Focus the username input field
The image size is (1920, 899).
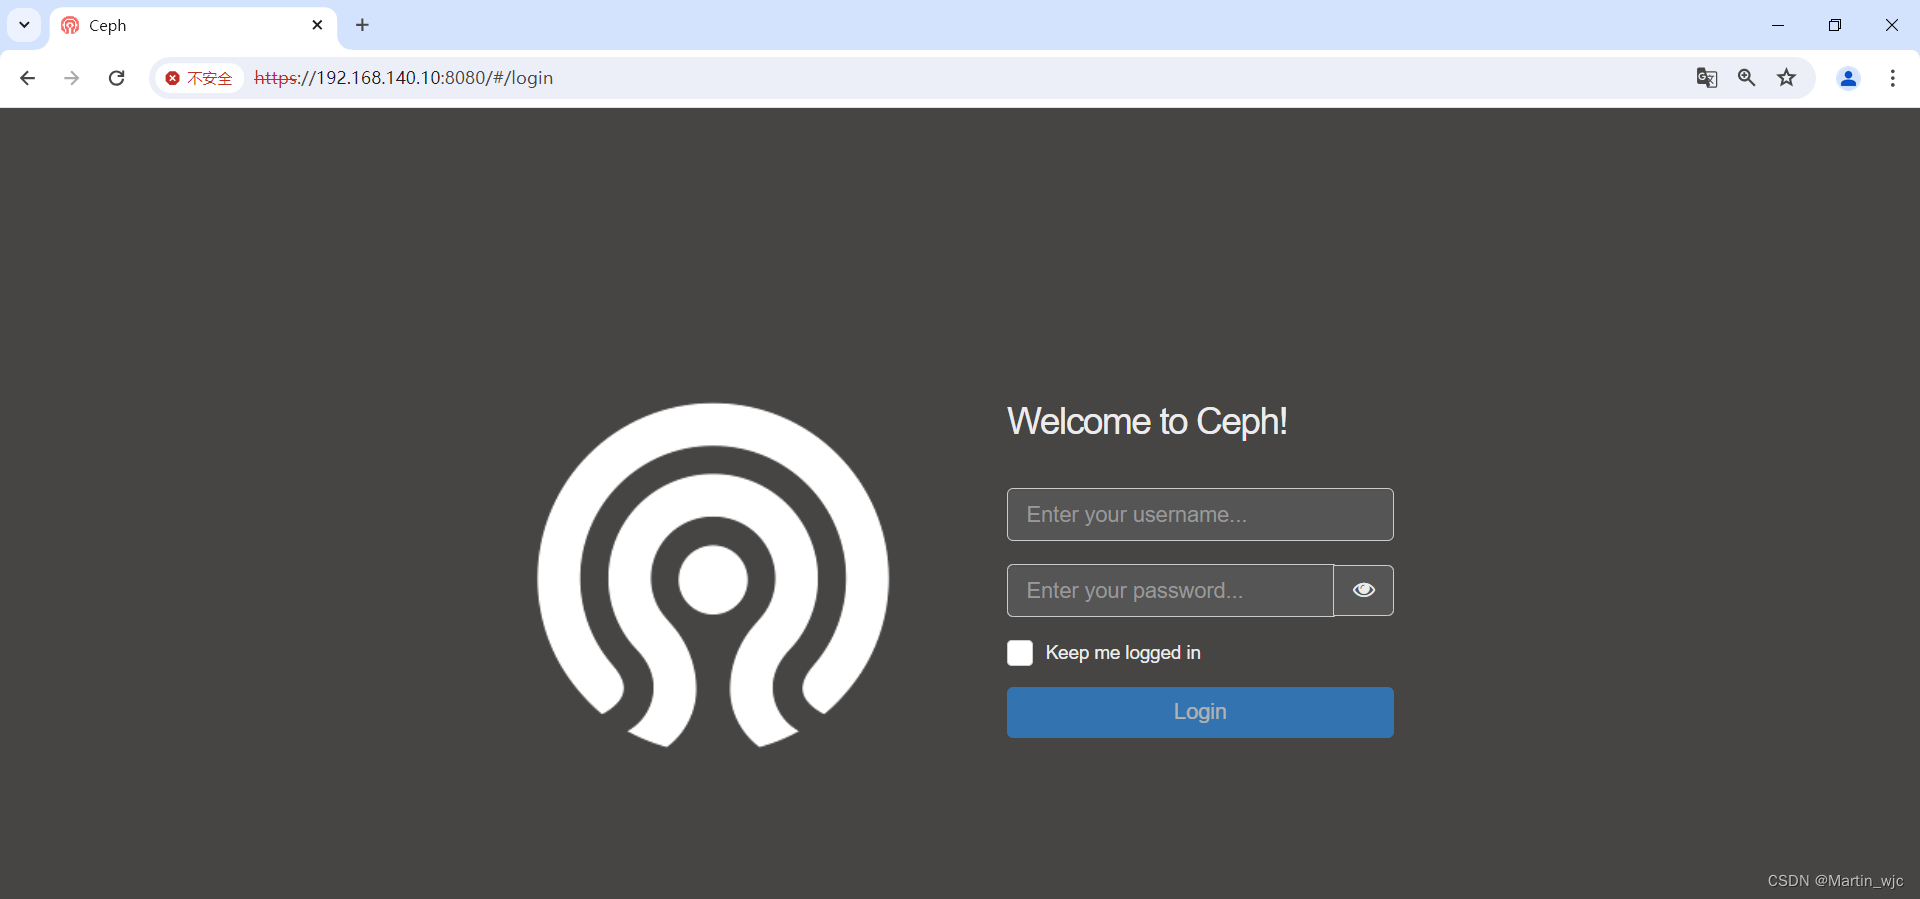(1200, 514)
